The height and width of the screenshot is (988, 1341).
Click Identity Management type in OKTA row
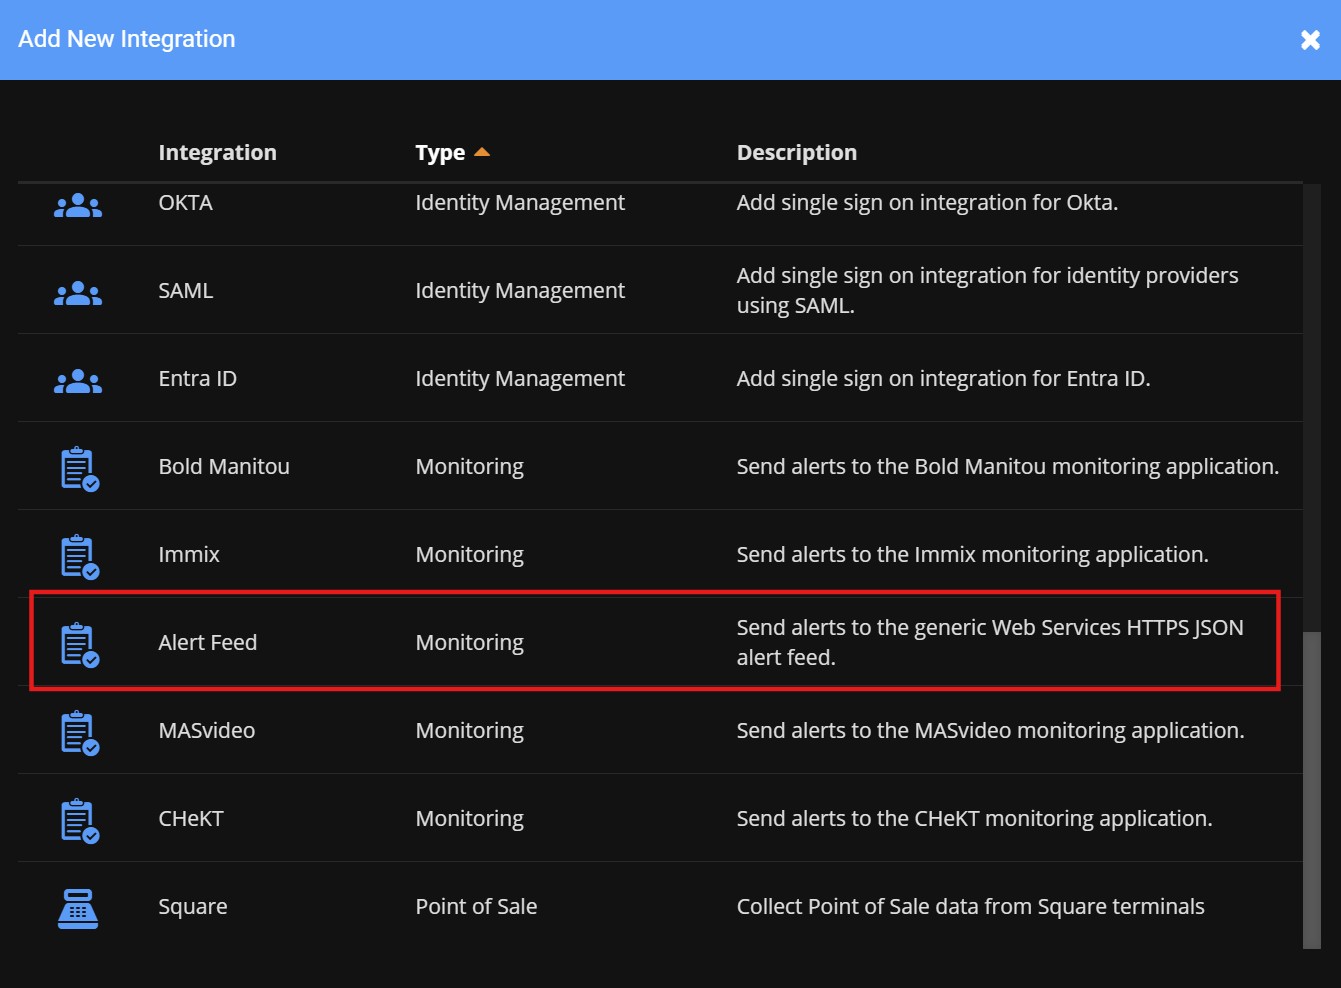pos(520,203)
